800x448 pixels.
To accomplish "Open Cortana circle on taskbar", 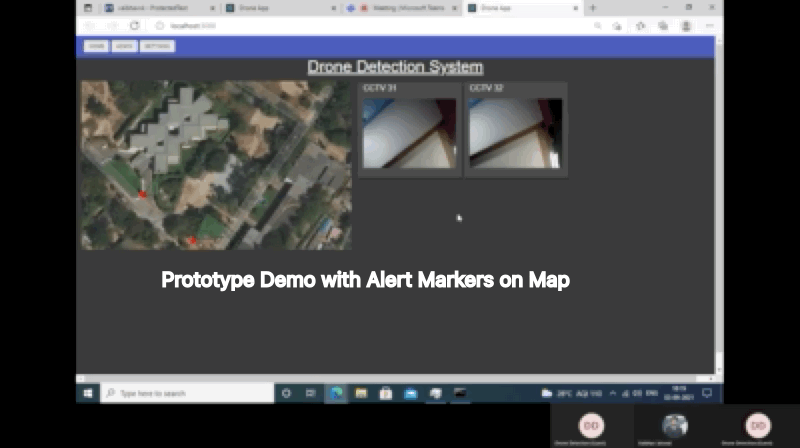I will point(286,393).
